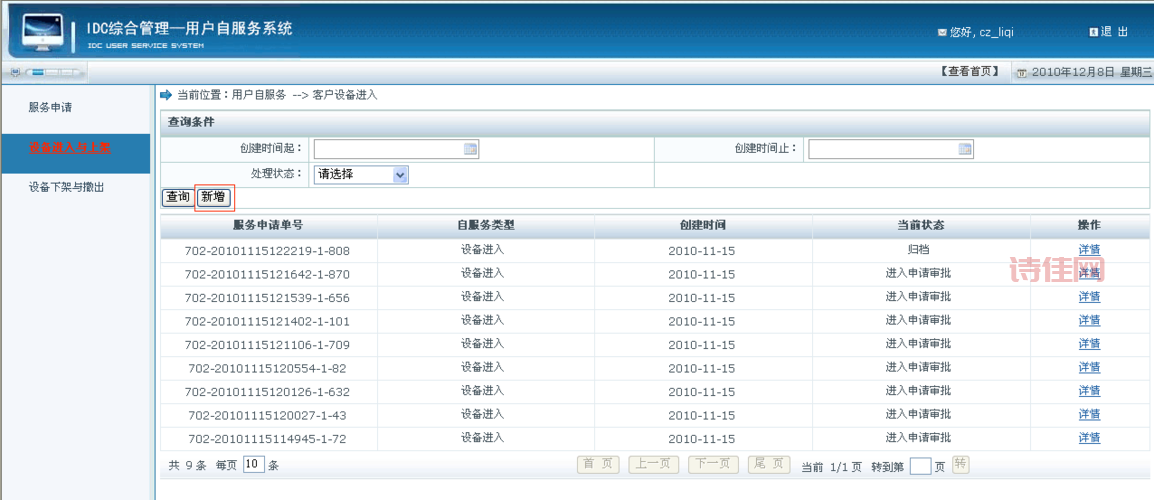This screenshot has width=1154, height=500.
Task: Select order 702-20101115121539-1-656
Action: pyautogui.click(x=267, y=298)
